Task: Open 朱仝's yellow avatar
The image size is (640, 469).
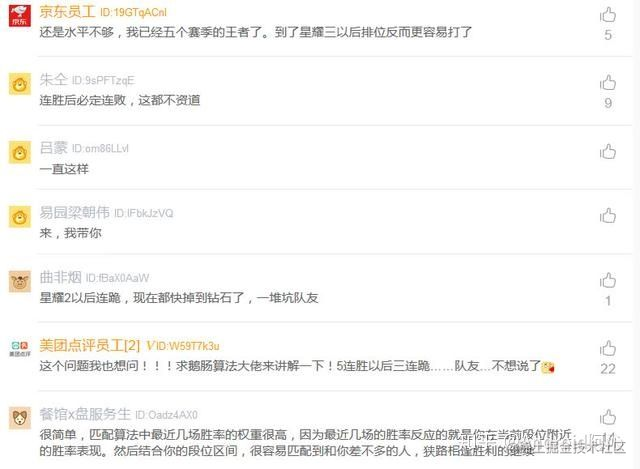Action: pyautogui.click(x=20, y=84)
